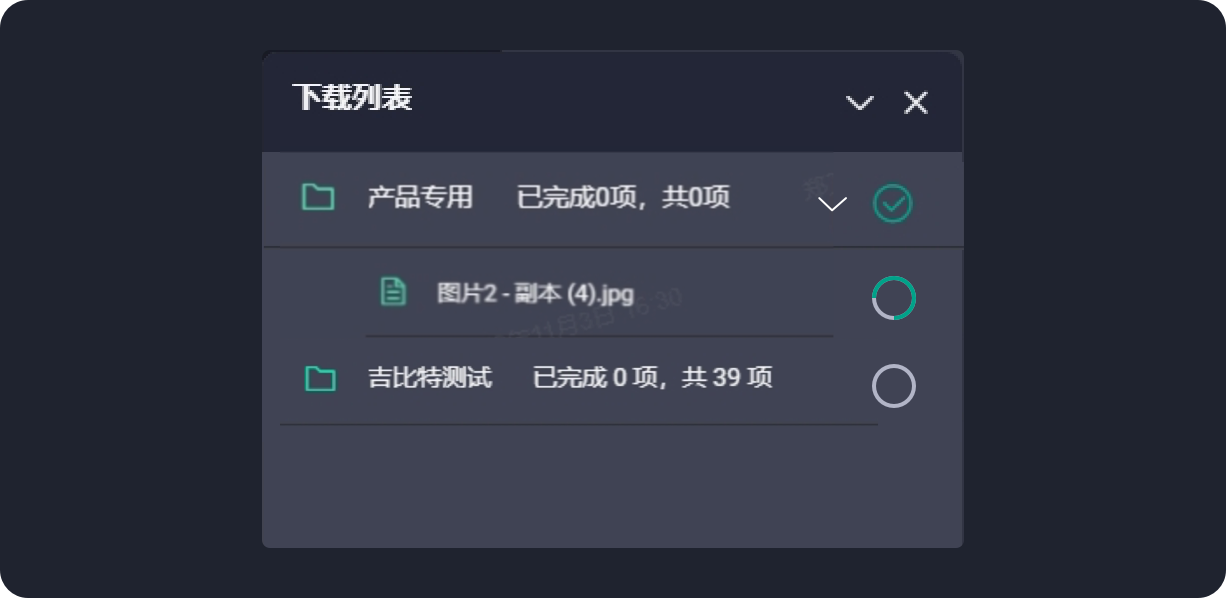
Task: Click the progress ring for 图片2 - 副本 (4).jpg
Action: [x=894, y=298]
